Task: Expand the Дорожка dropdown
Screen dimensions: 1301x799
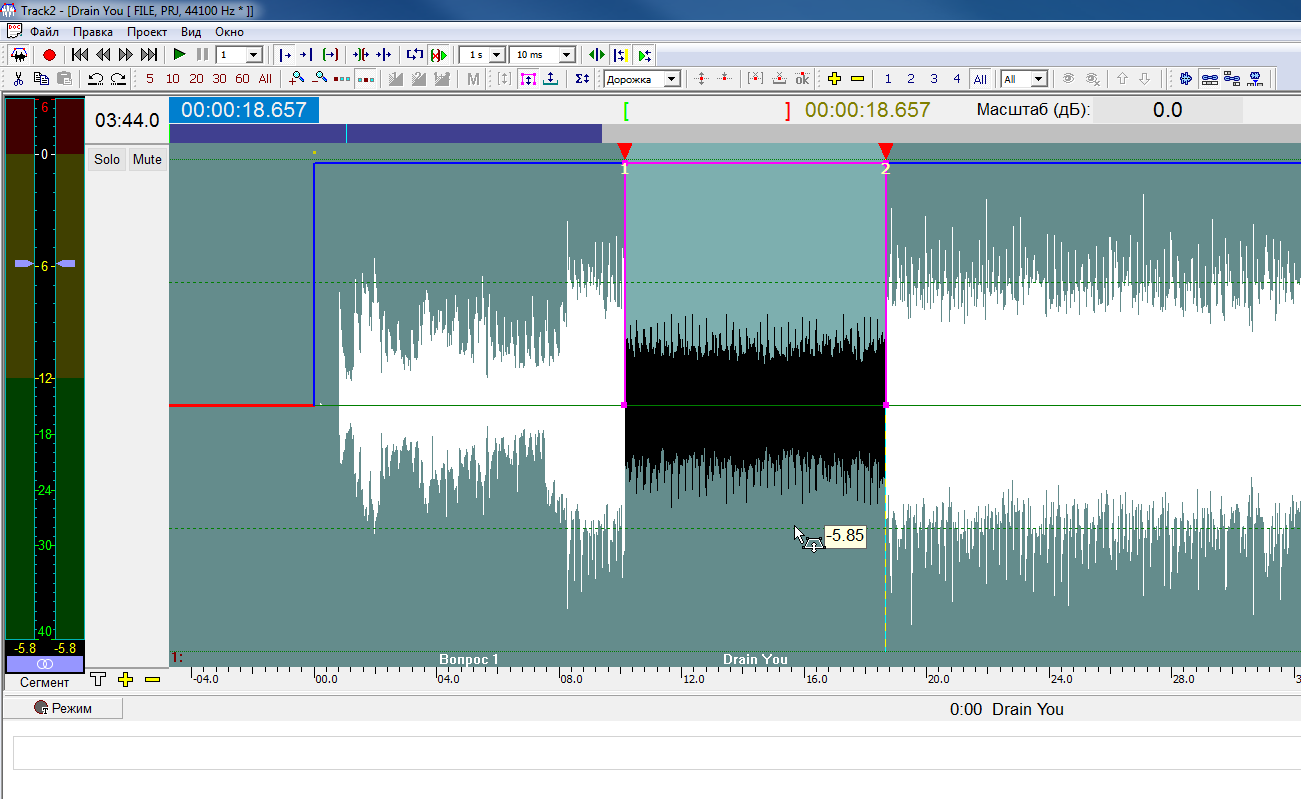Action: pyautogui.click(x=672, y=79)
